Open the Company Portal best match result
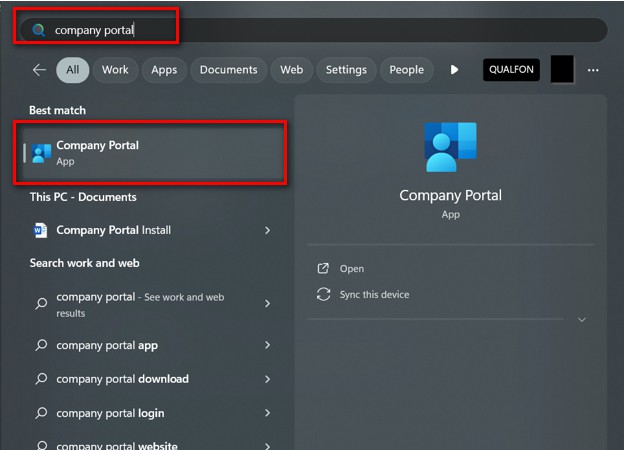The image size is (624, 450). tap(153, 153)
